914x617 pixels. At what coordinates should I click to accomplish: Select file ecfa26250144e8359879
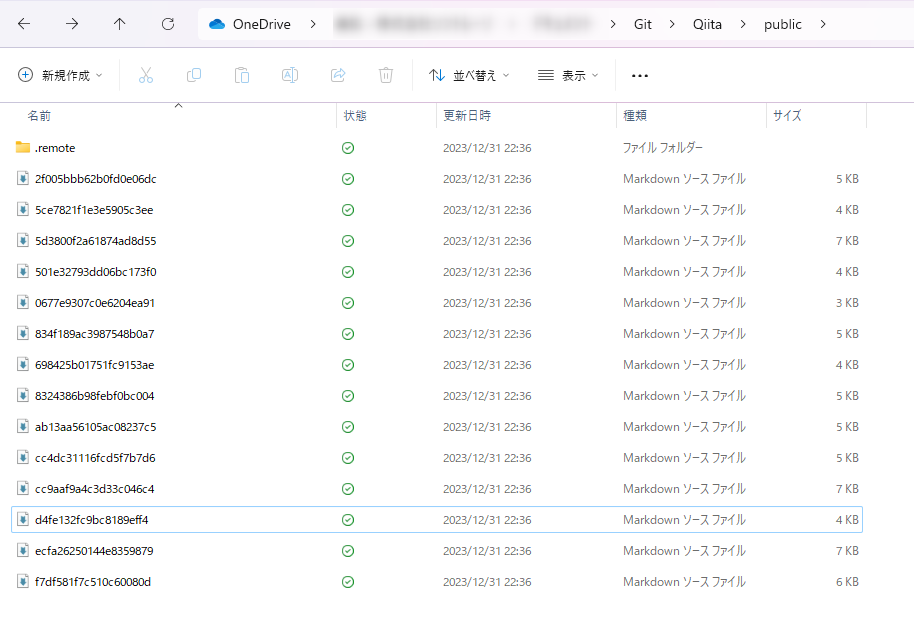(94, 551)
